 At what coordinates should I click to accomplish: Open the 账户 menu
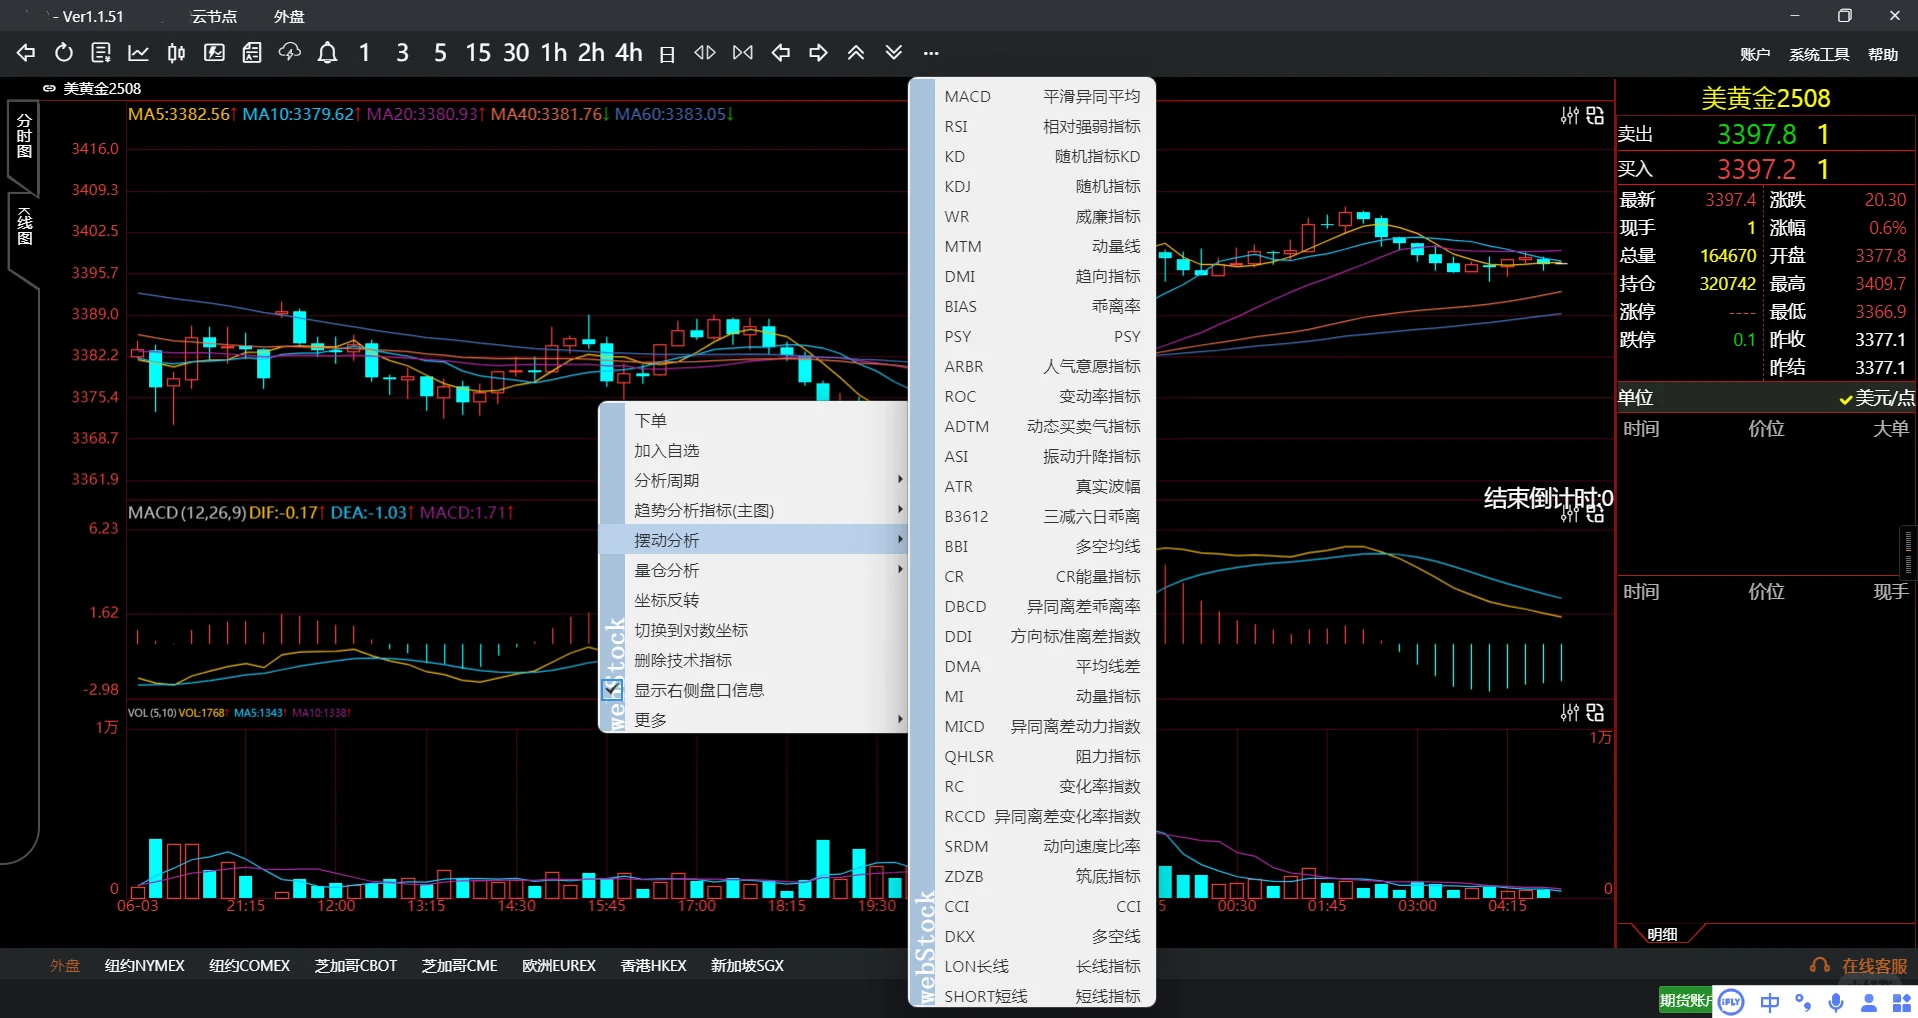pos(1755,54)
